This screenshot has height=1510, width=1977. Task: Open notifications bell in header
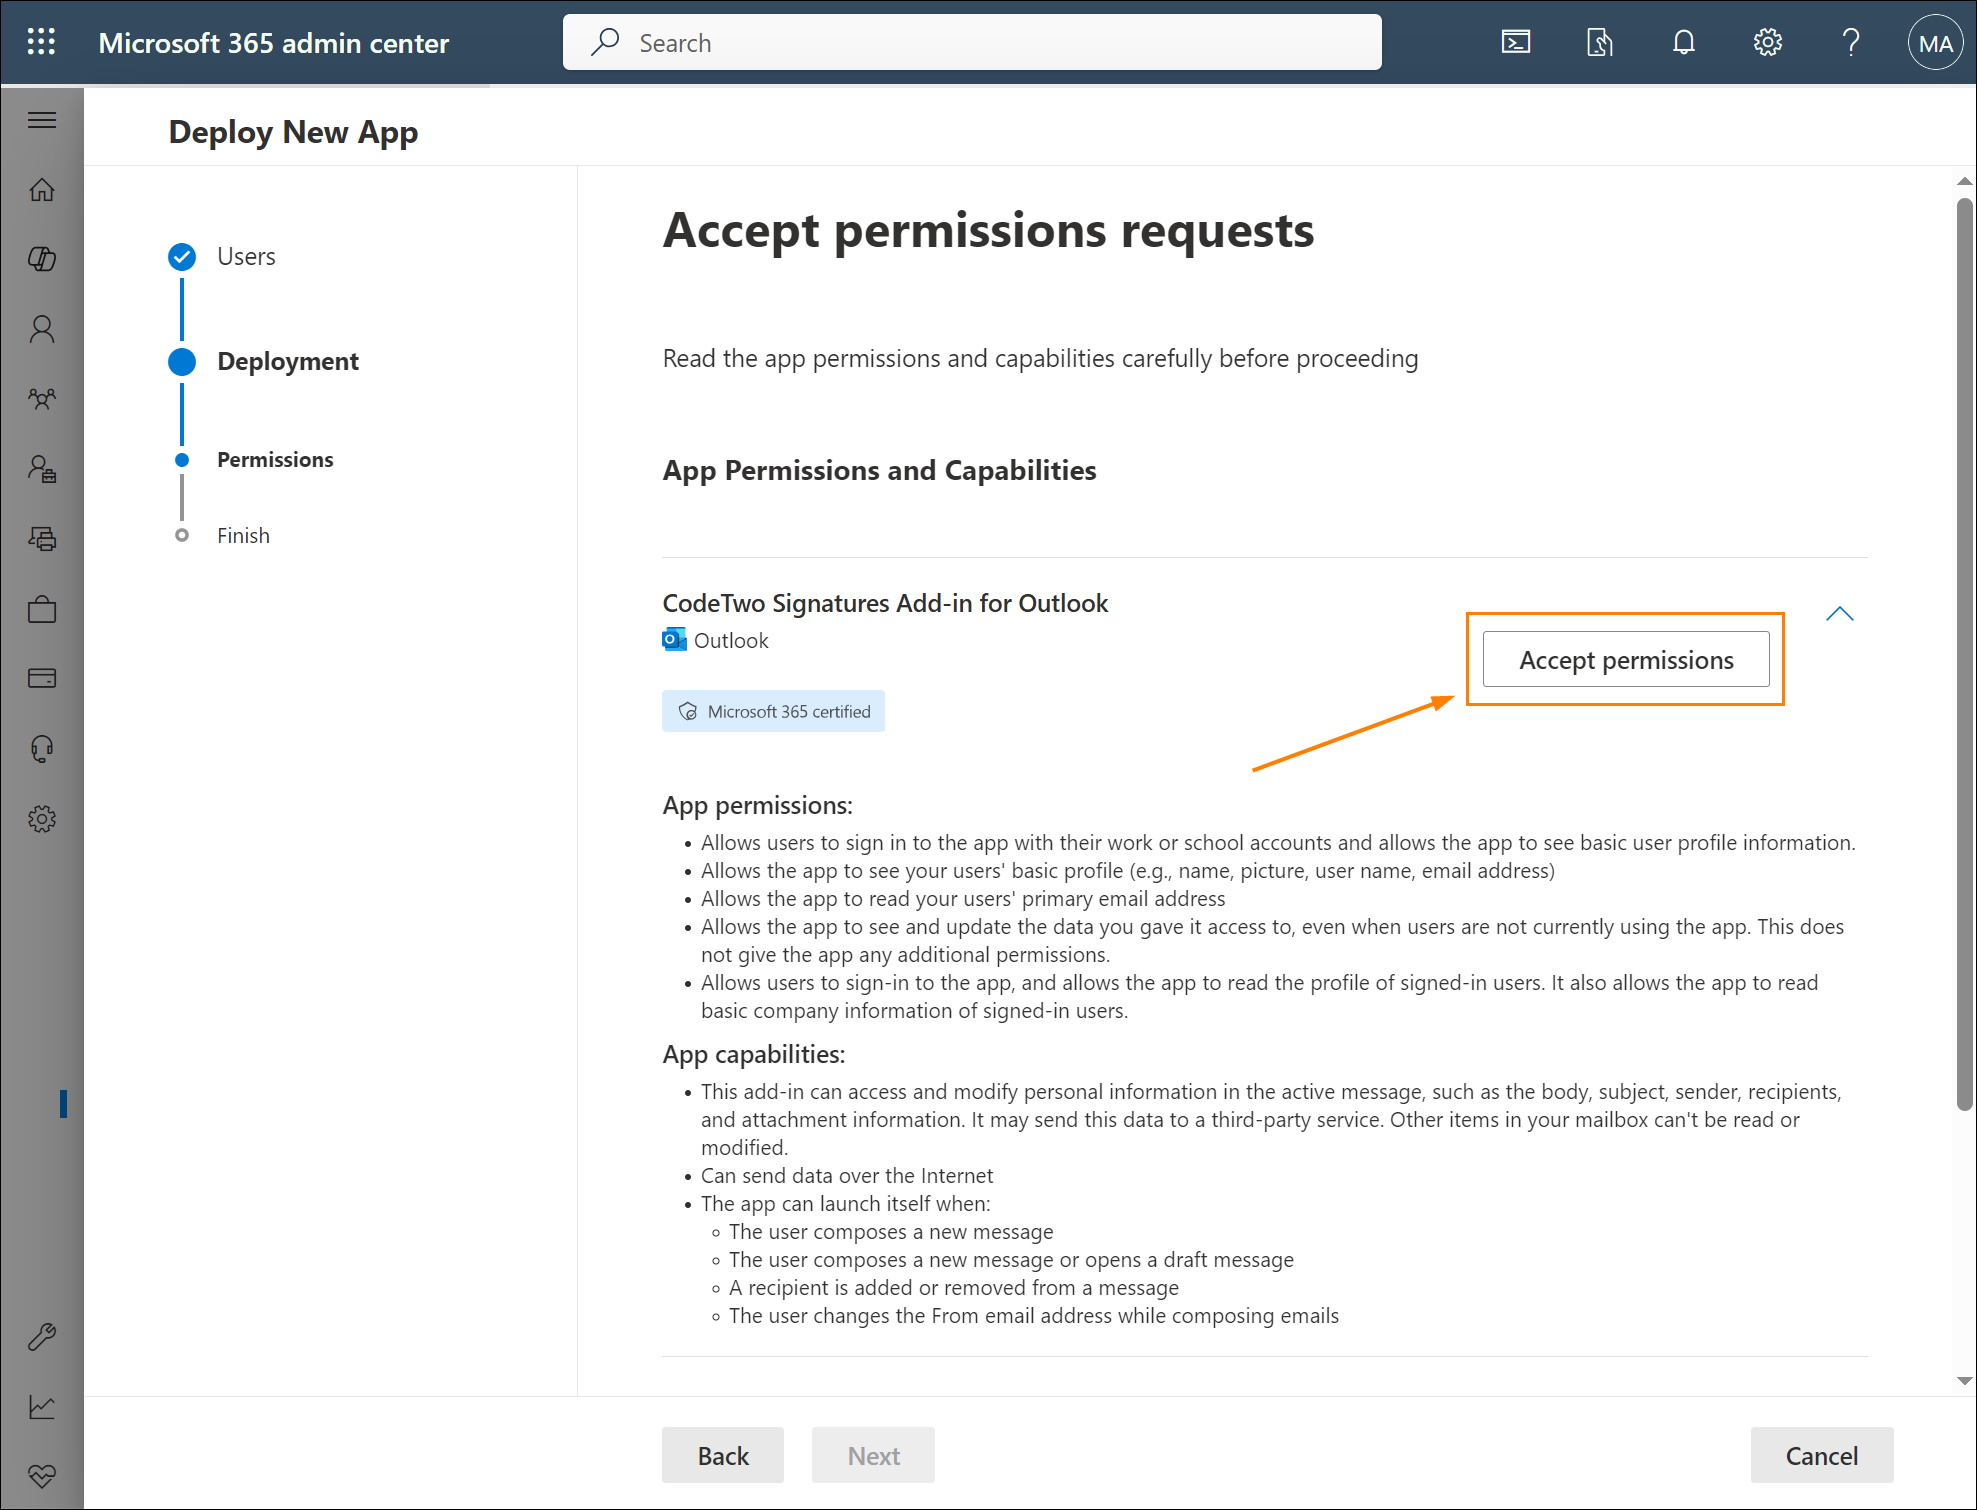click(1684, 42)
